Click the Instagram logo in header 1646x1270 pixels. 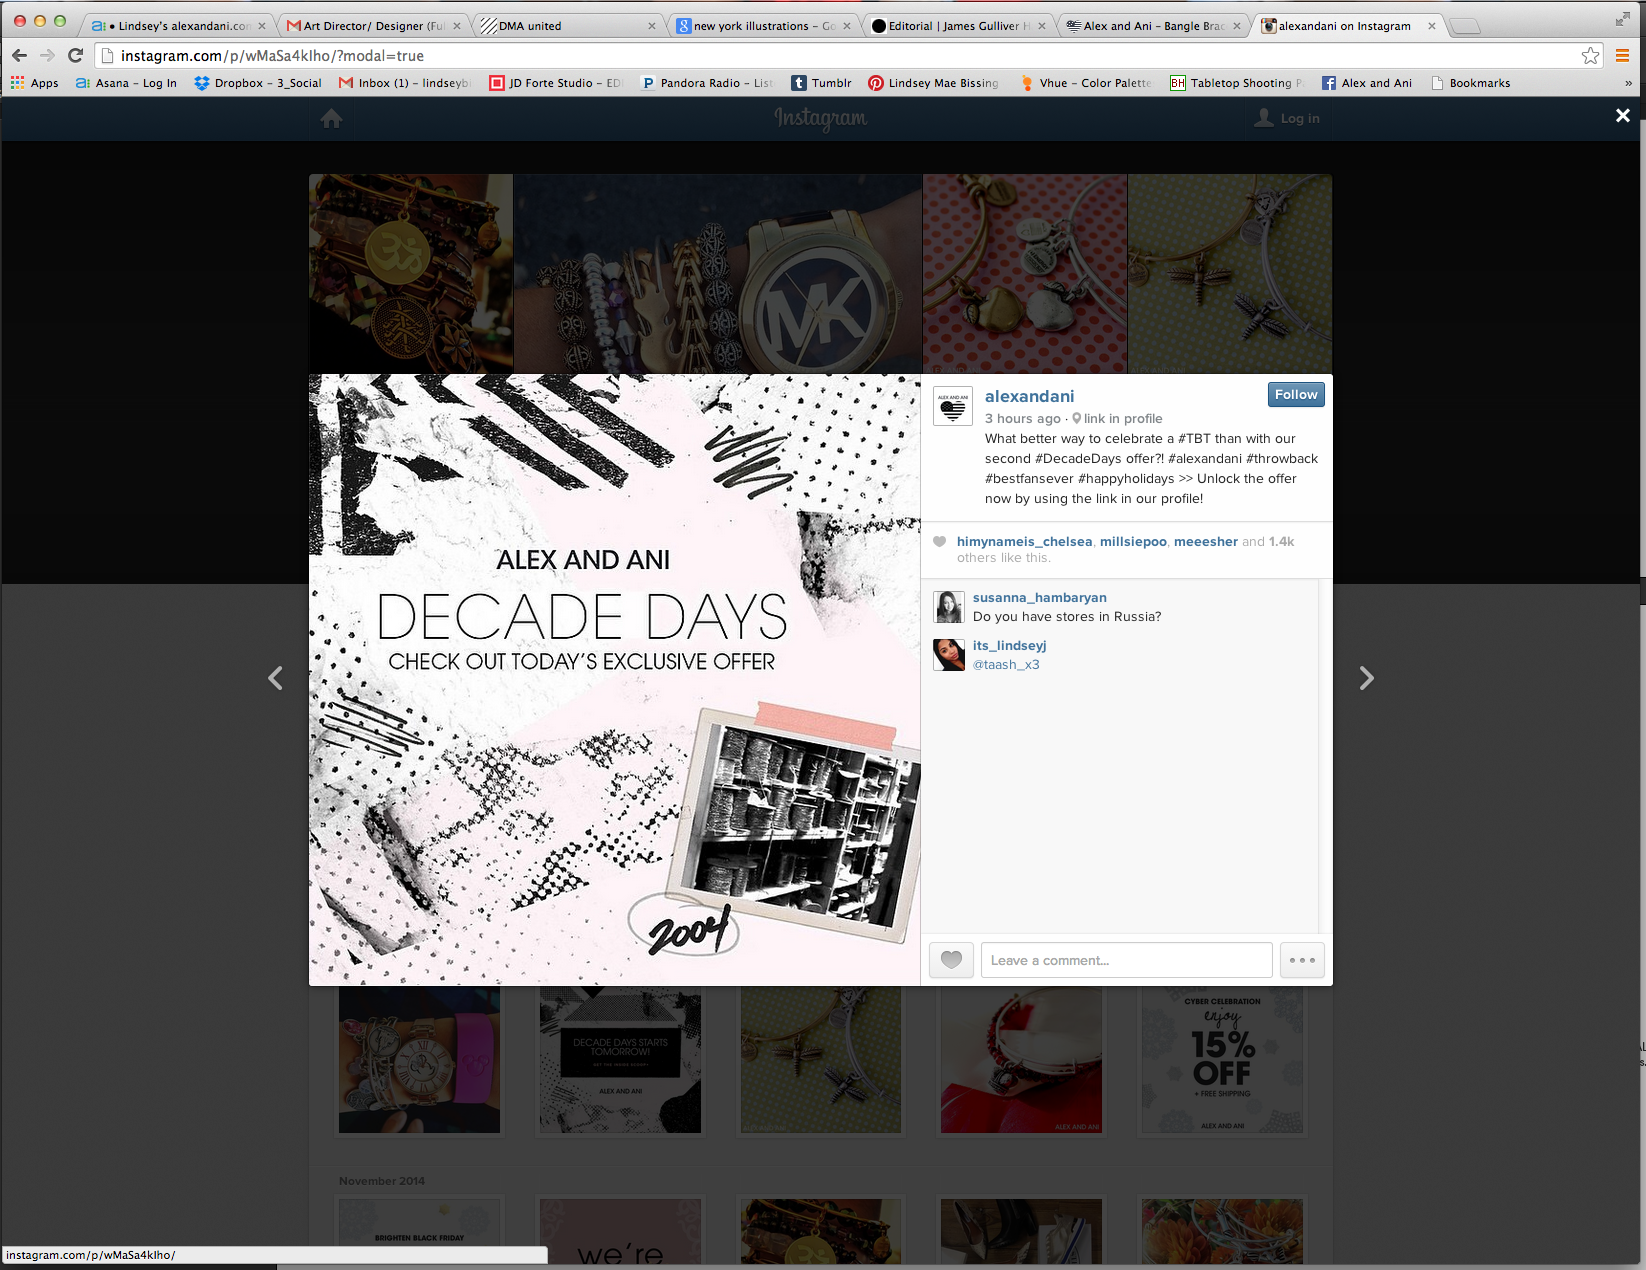pos(820,118)
